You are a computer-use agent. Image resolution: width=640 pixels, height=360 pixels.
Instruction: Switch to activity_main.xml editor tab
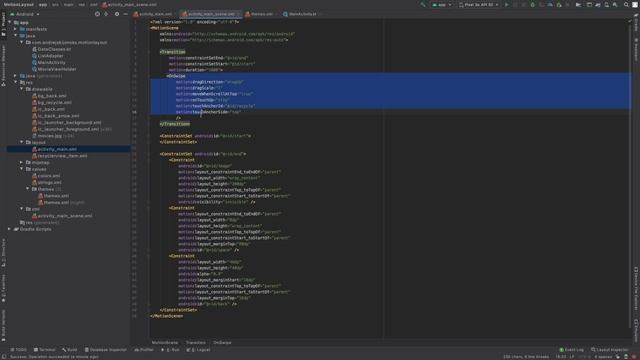tap(153, 14)
